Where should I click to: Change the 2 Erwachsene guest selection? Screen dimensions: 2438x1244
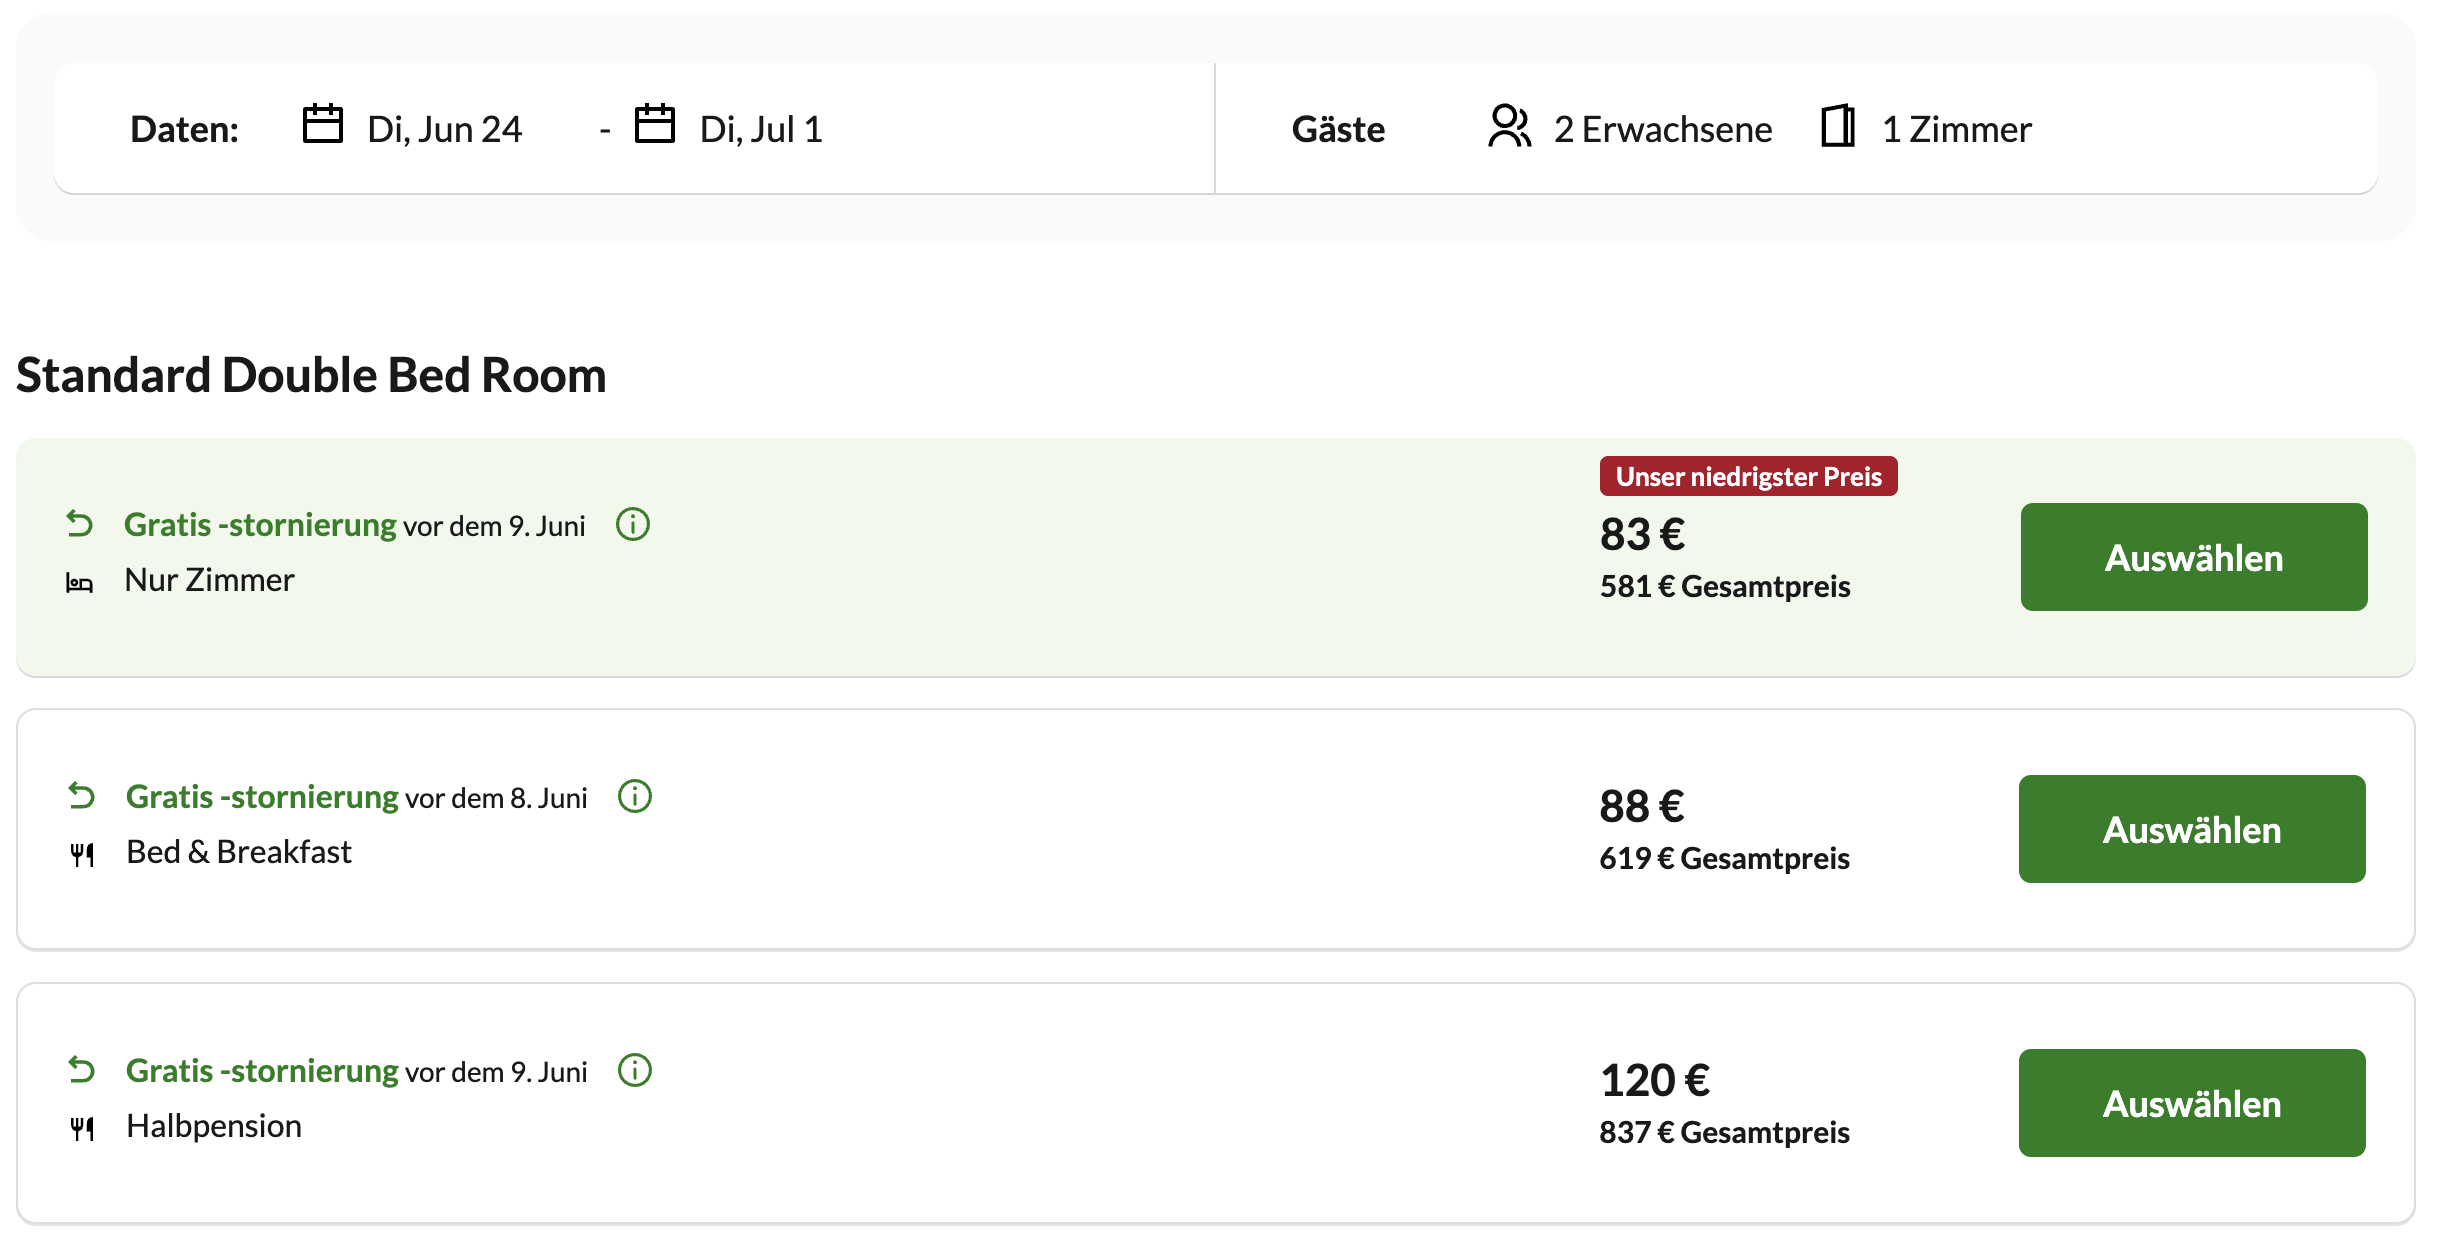(x=1662, y=129)
